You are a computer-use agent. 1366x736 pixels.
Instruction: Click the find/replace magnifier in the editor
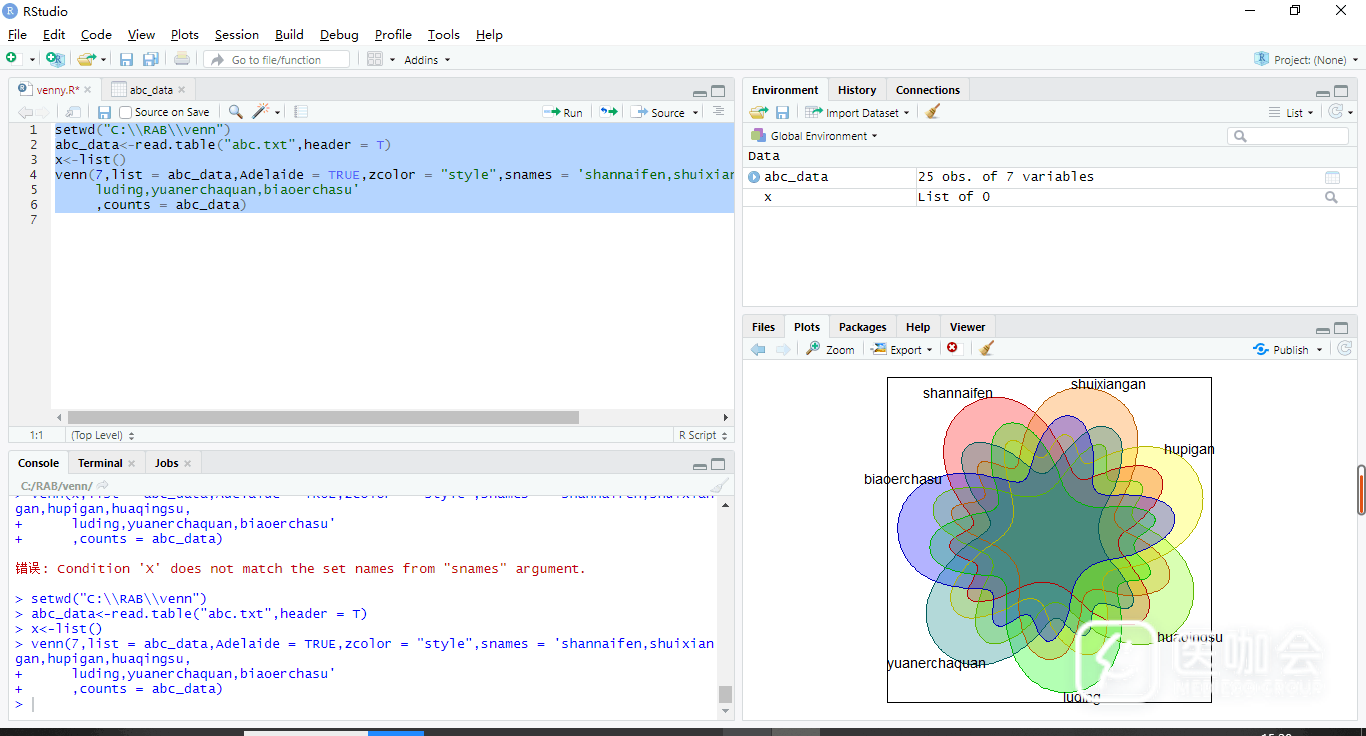(x=235, y=112)
